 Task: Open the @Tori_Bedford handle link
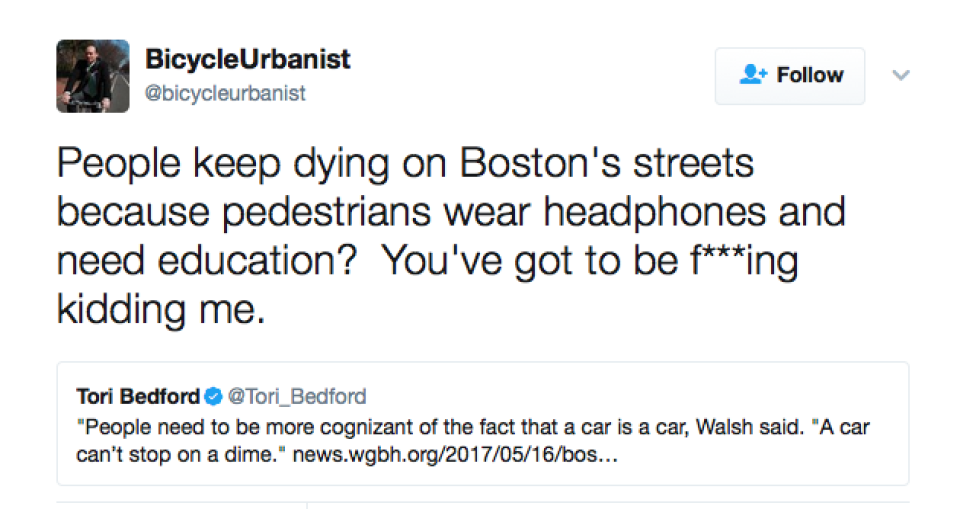[297, 395]
